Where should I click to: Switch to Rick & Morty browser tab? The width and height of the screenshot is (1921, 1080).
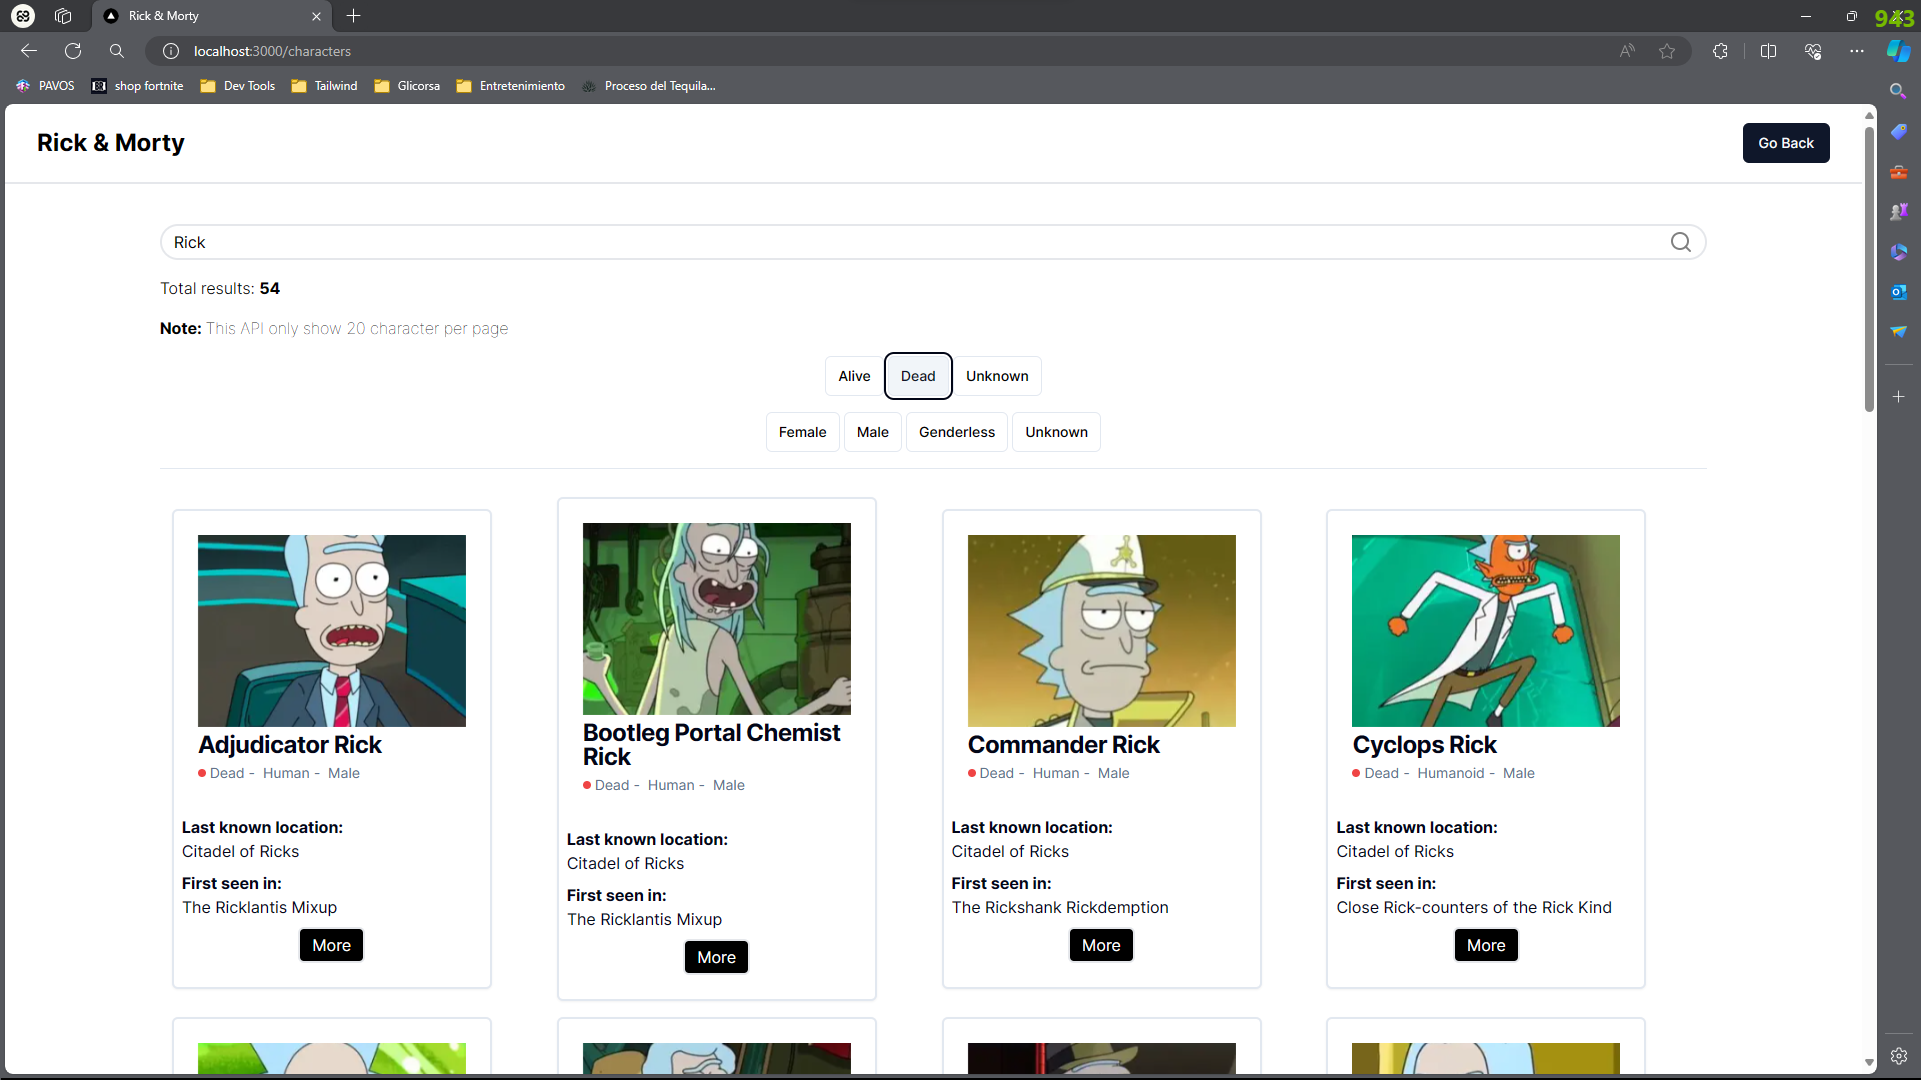click(x=200, y=16)
